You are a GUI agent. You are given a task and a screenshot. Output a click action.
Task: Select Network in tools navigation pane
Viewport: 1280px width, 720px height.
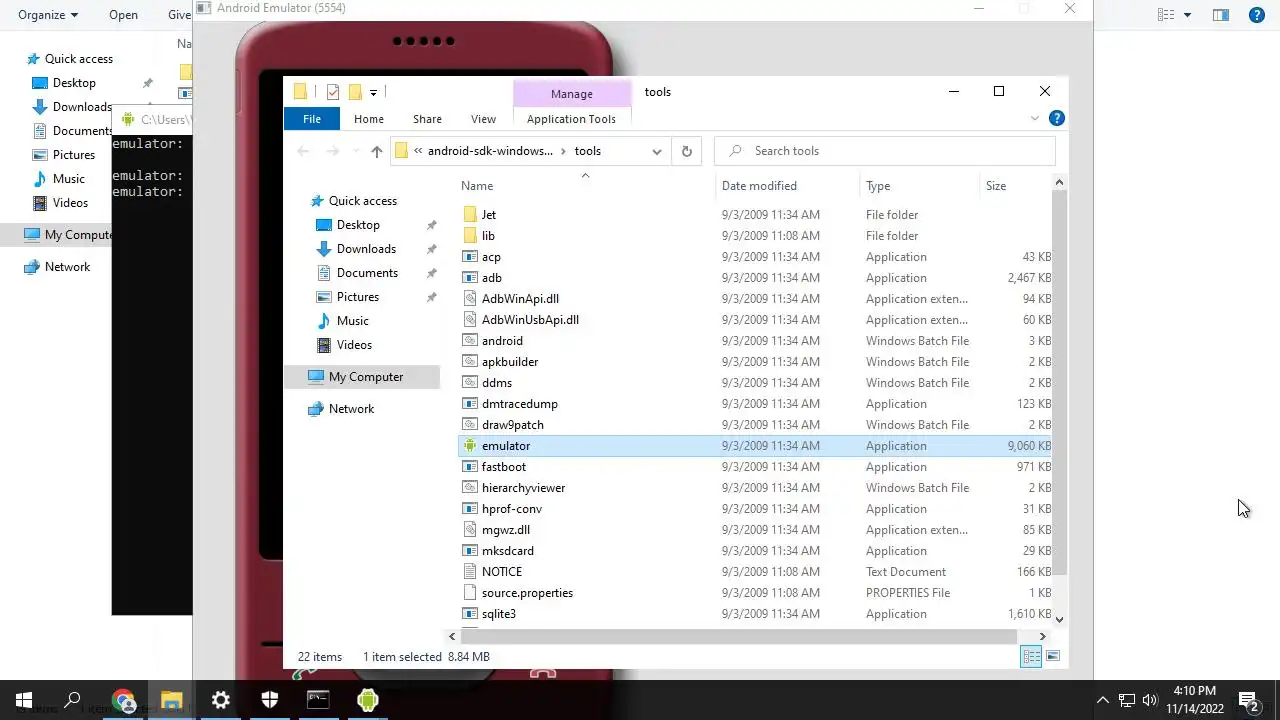click(351, 409)
